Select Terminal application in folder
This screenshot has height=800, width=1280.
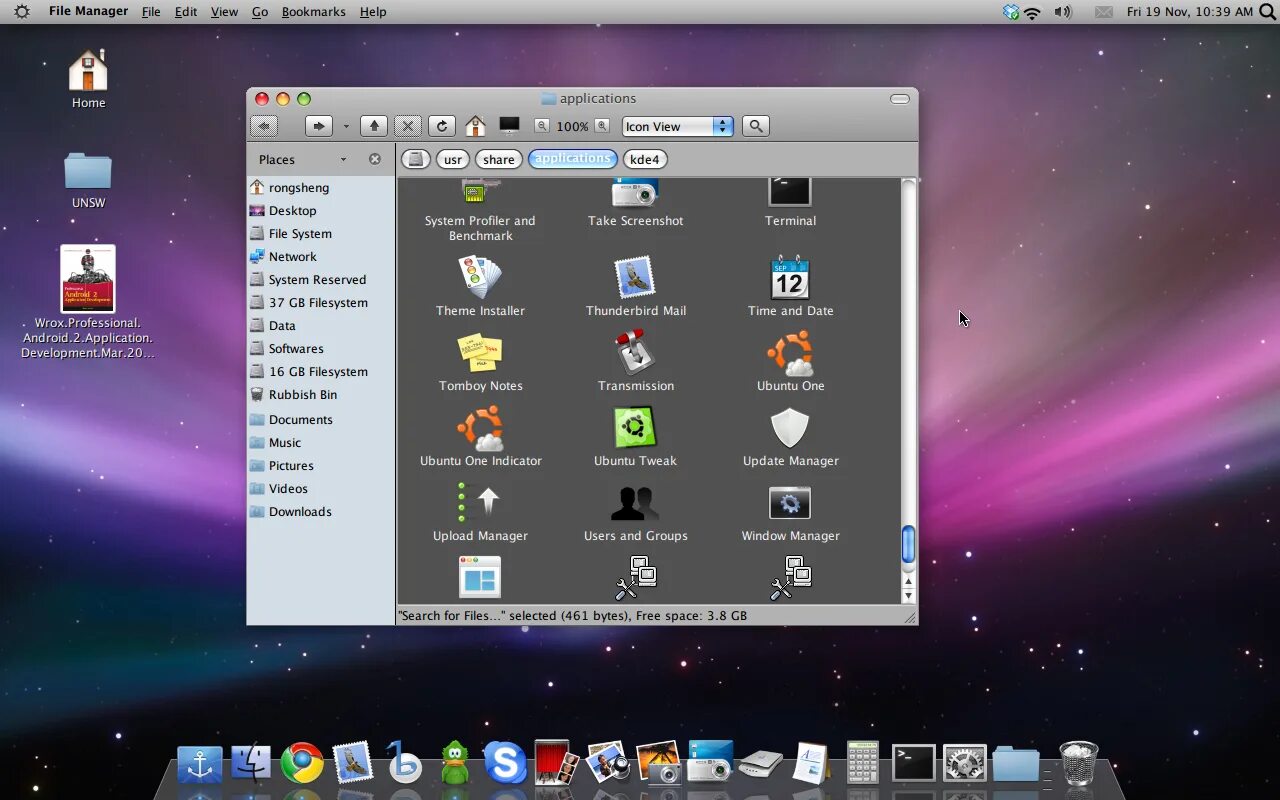pyautogui.click(x=790, y=194)
